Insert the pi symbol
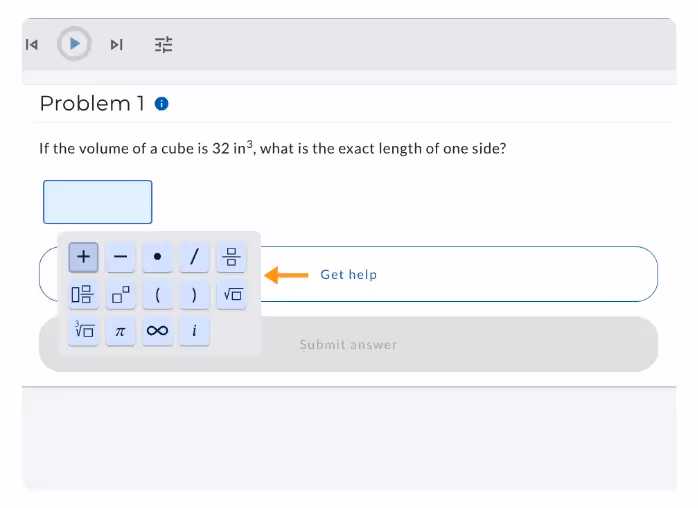The height and width of the screenshot is (508, 698). point(120,331)
